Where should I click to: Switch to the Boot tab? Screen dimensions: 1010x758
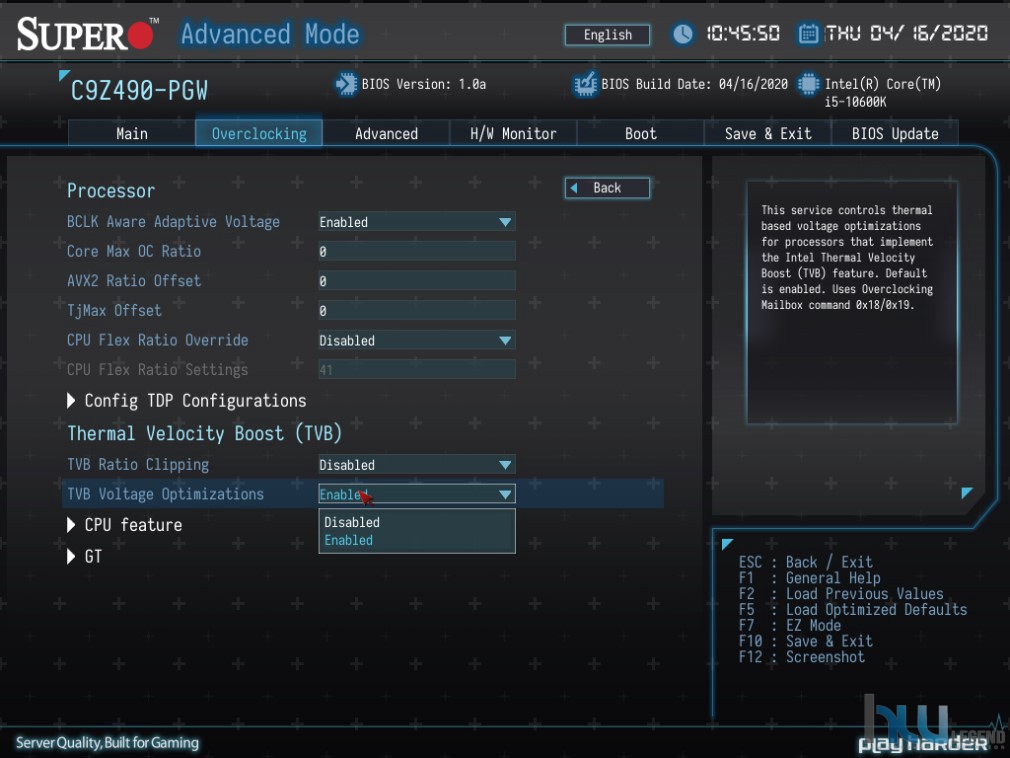(640, 133)
